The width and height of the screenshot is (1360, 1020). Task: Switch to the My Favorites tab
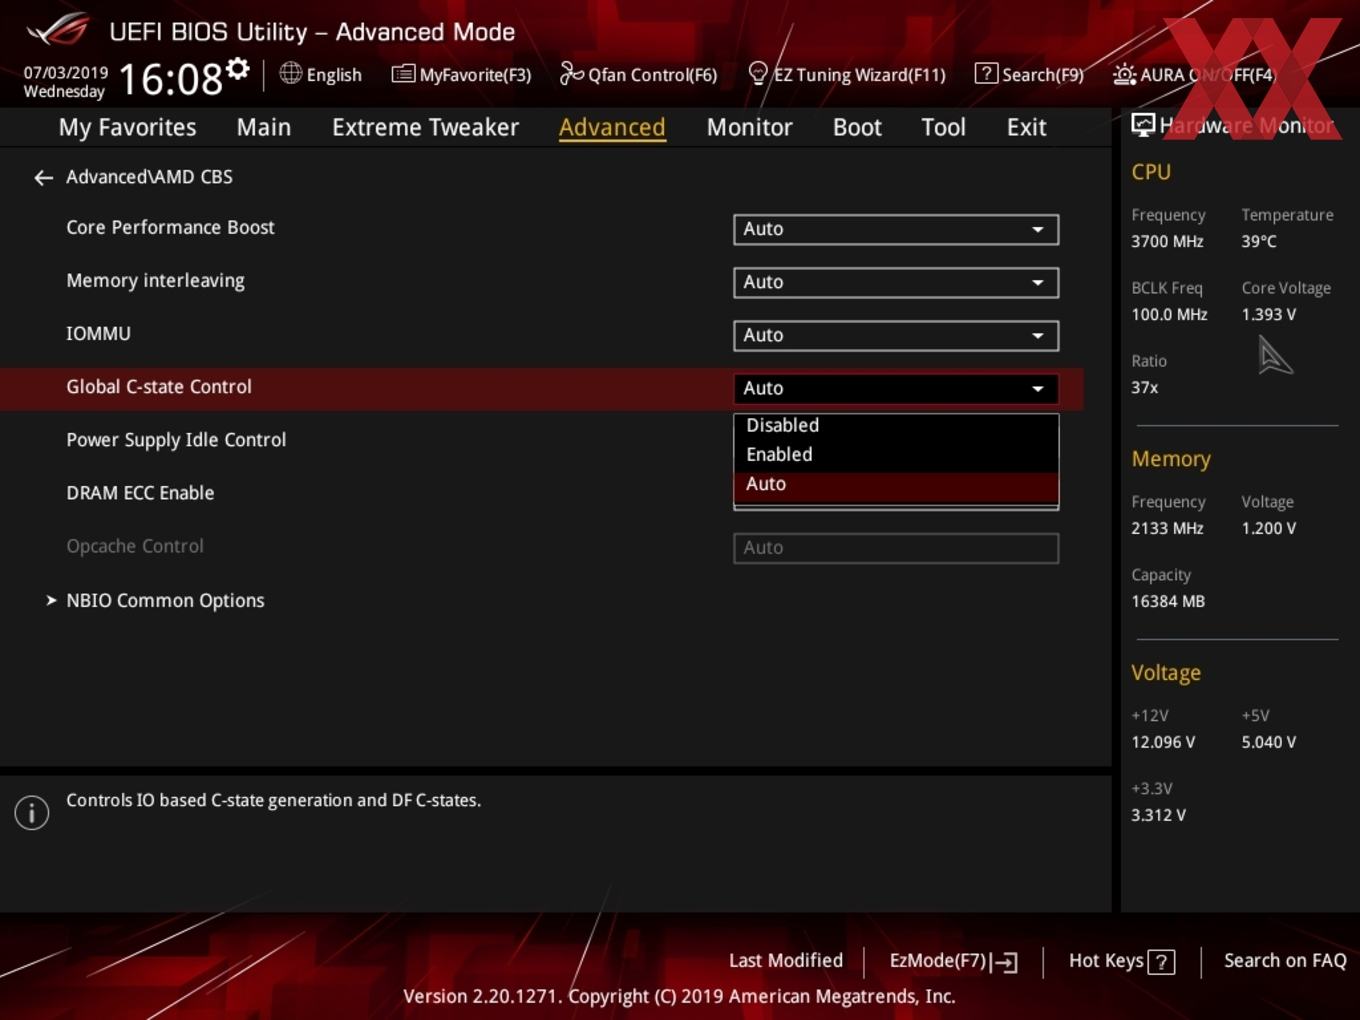point(127,127)
